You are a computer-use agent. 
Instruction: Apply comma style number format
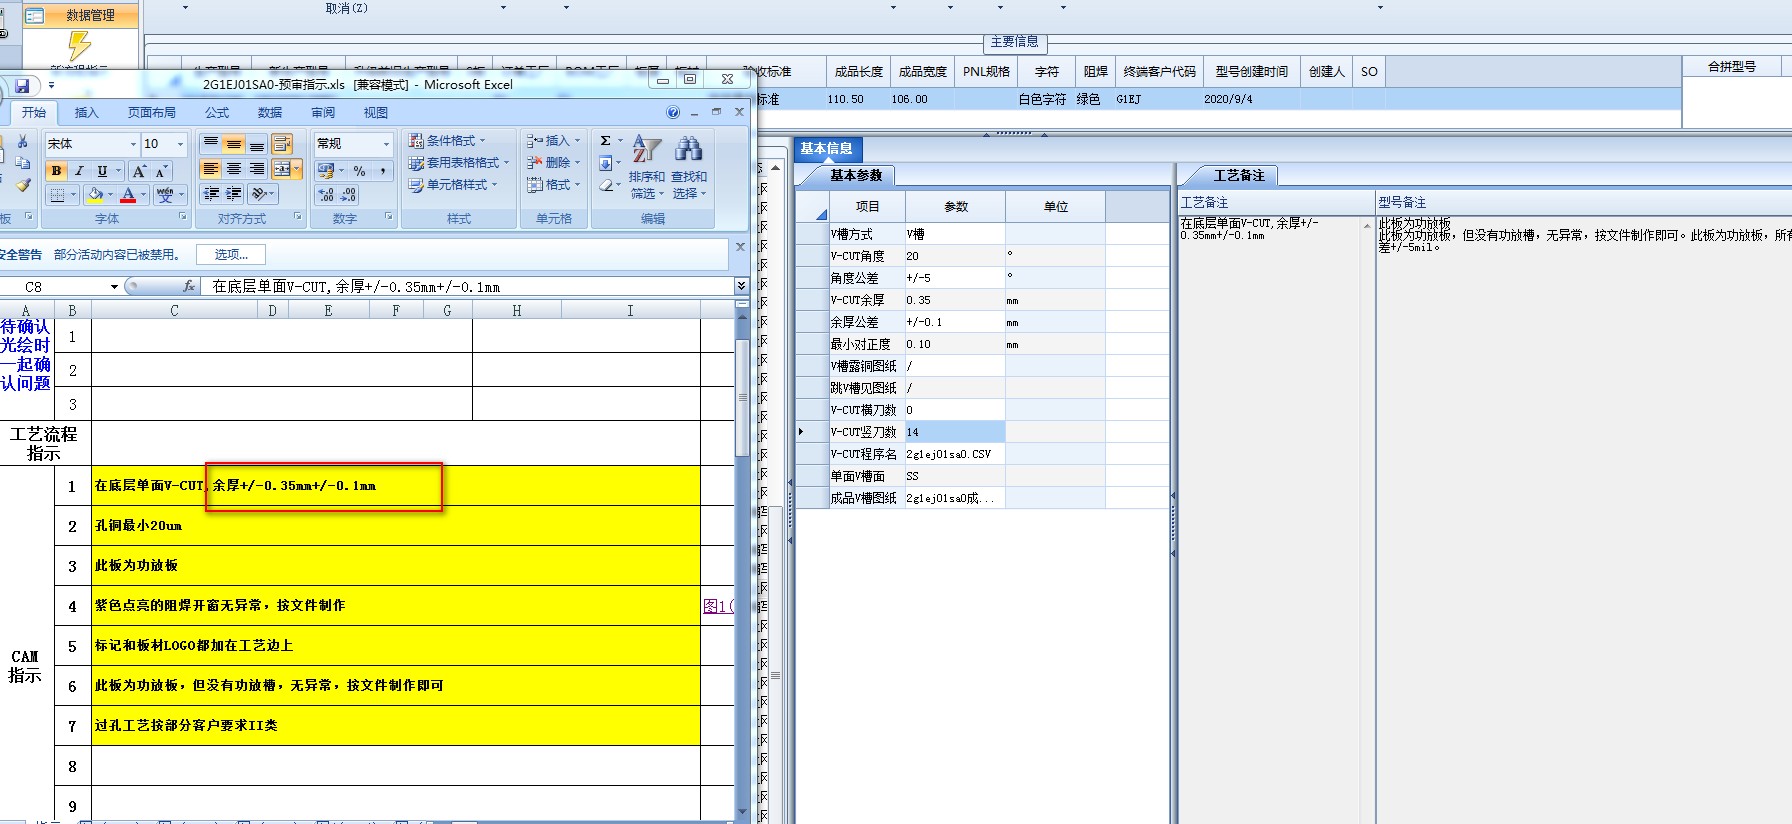tap(383, 171)
